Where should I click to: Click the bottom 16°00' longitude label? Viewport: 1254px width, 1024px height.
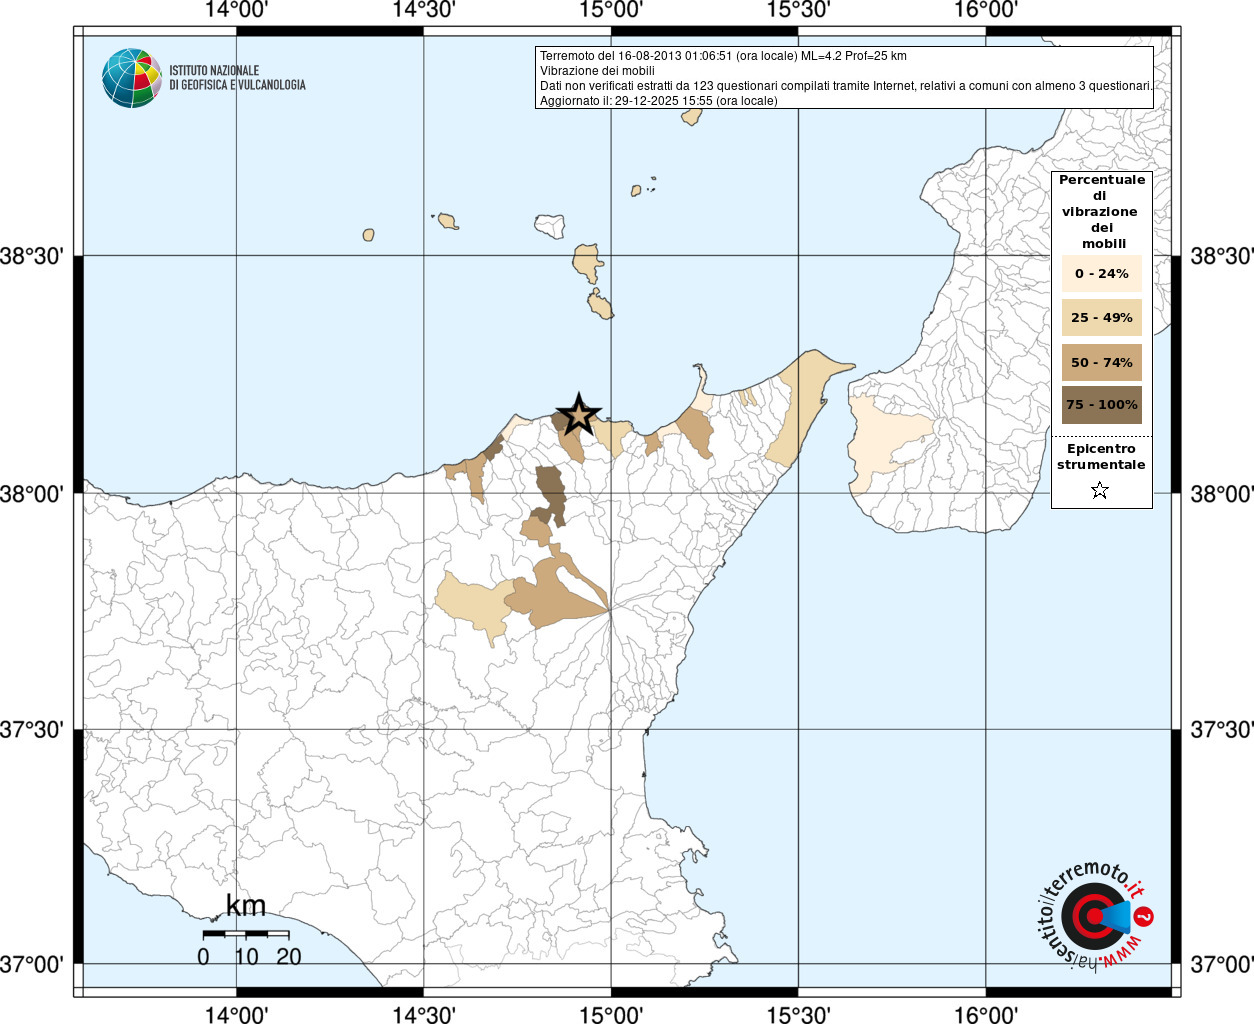coord(986,1014)
